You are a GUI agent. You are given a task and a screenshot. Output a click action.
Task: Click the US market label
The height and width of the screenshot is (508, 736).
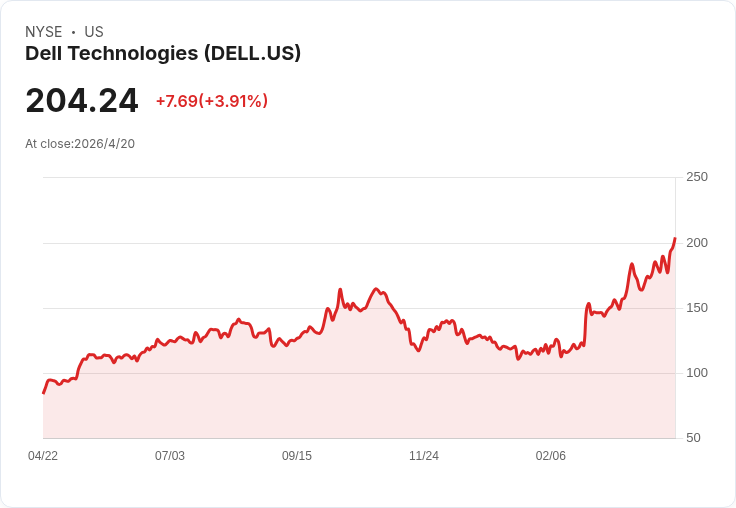(94, 32)
